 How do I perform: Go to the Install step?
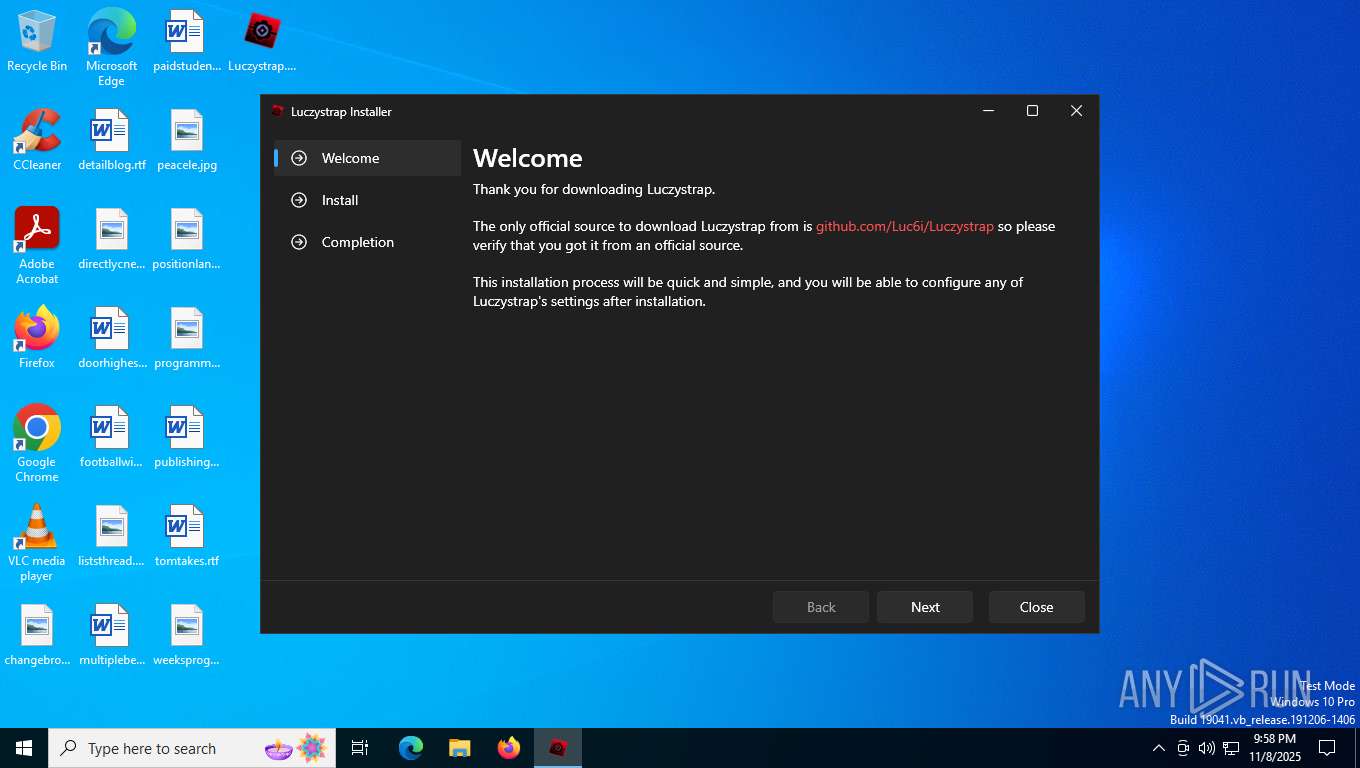(x=367, y=200)
